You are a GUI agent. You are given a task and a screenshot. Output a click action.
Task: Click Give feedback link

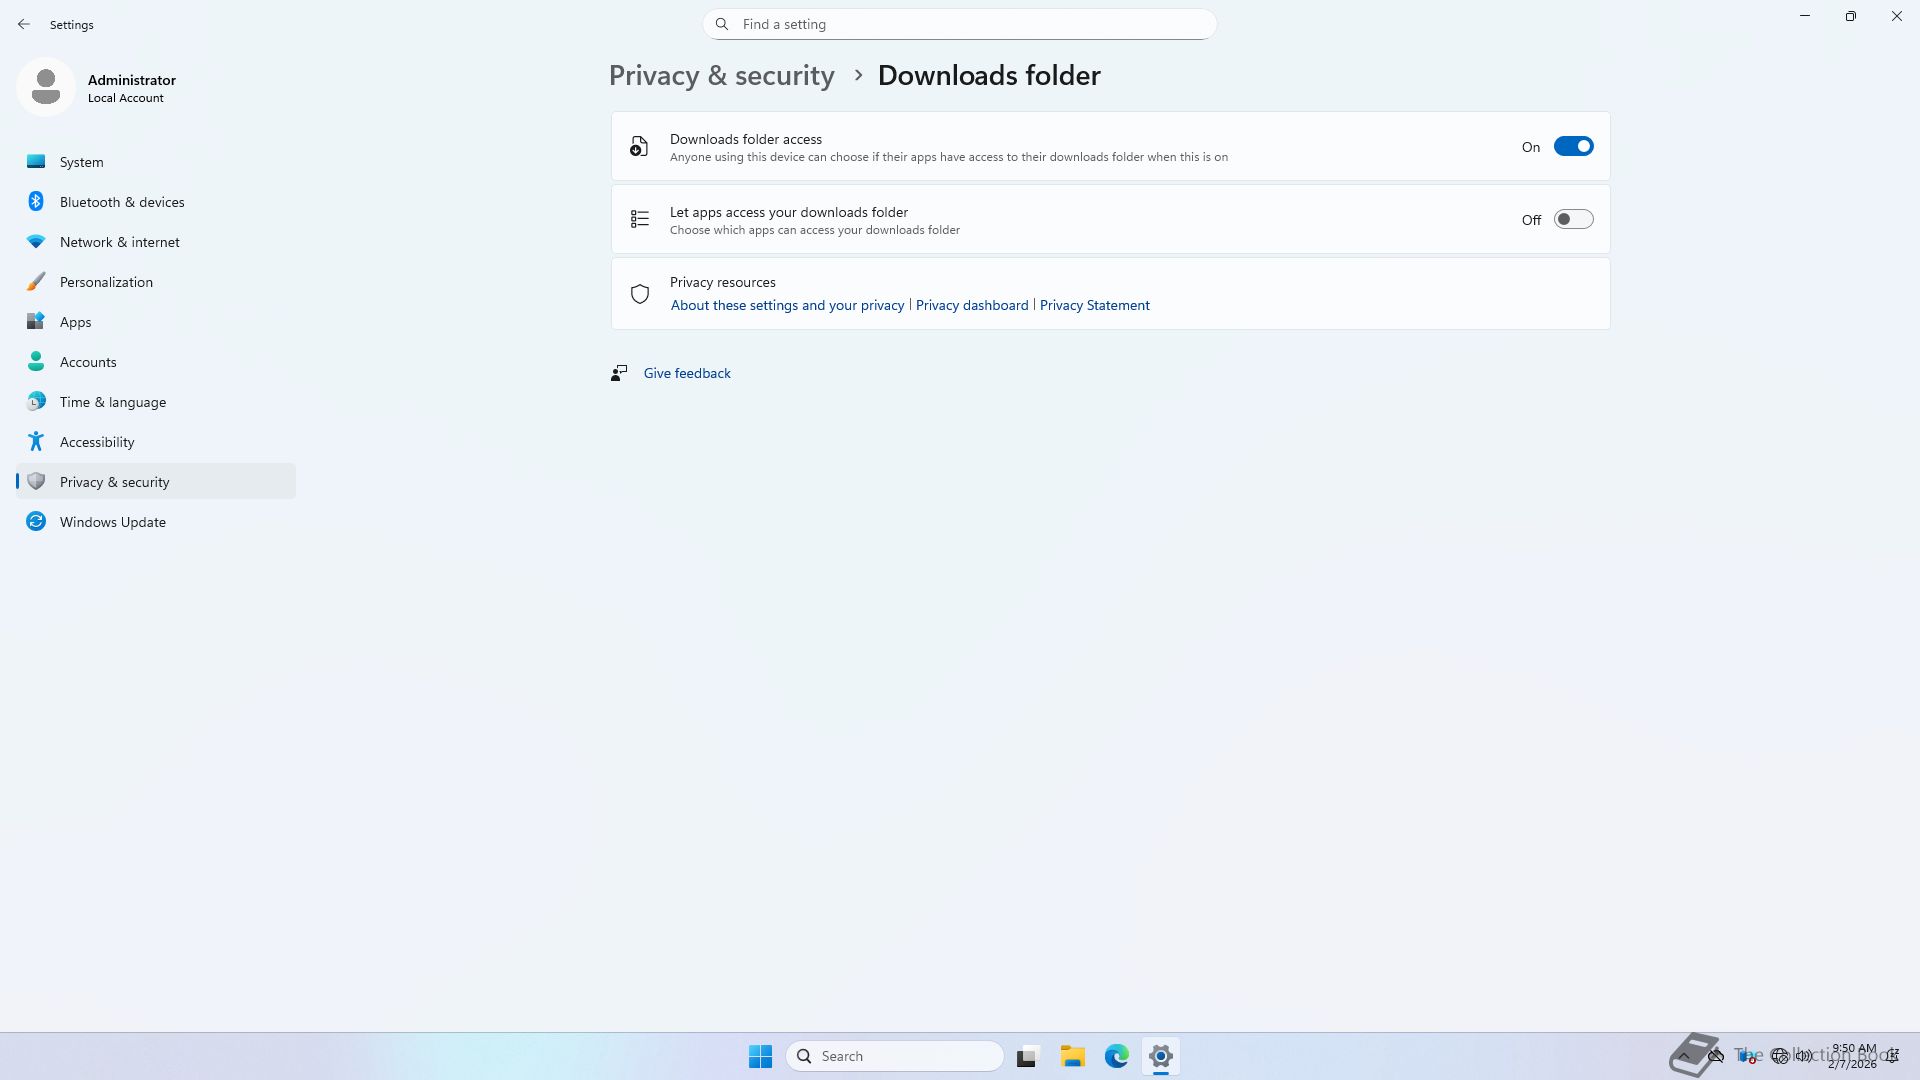tap(686, 374)
